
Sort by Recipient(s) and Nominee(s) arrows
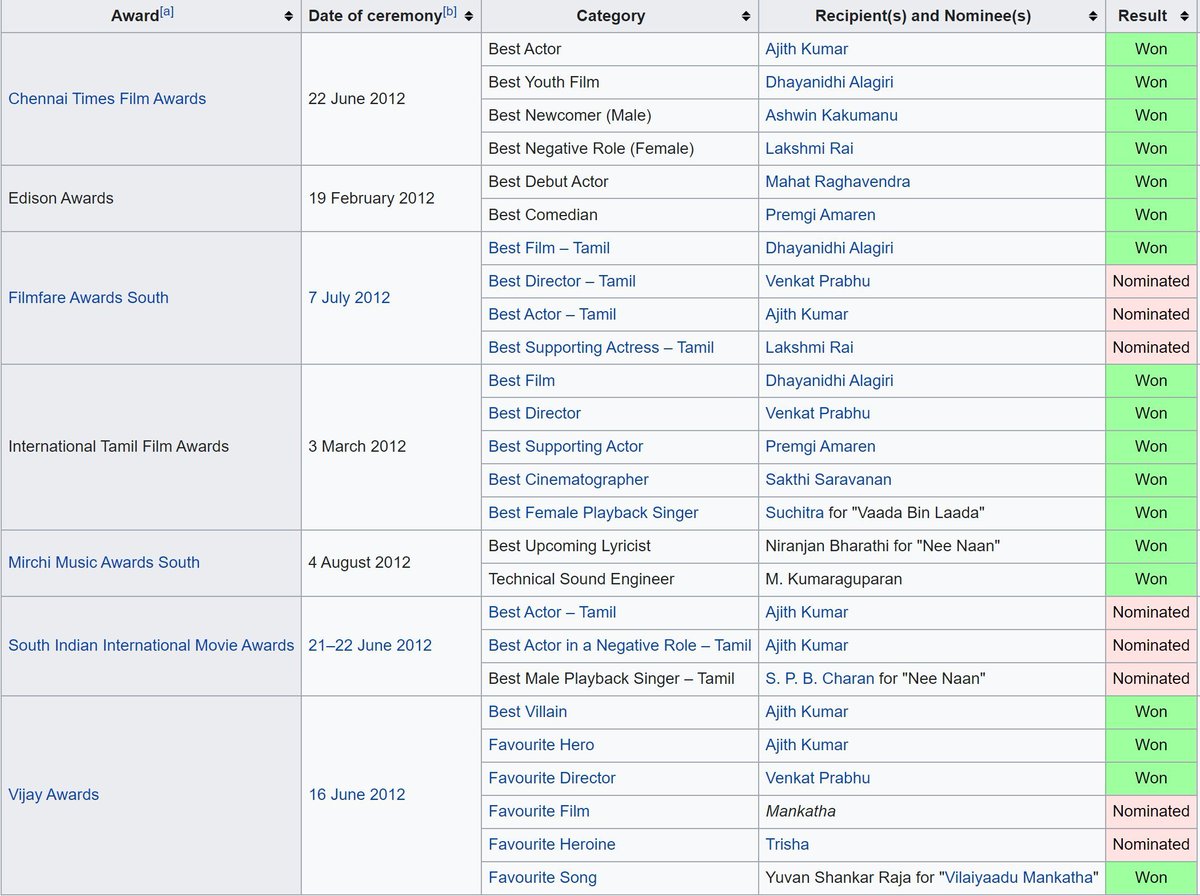pos(1093,16)
